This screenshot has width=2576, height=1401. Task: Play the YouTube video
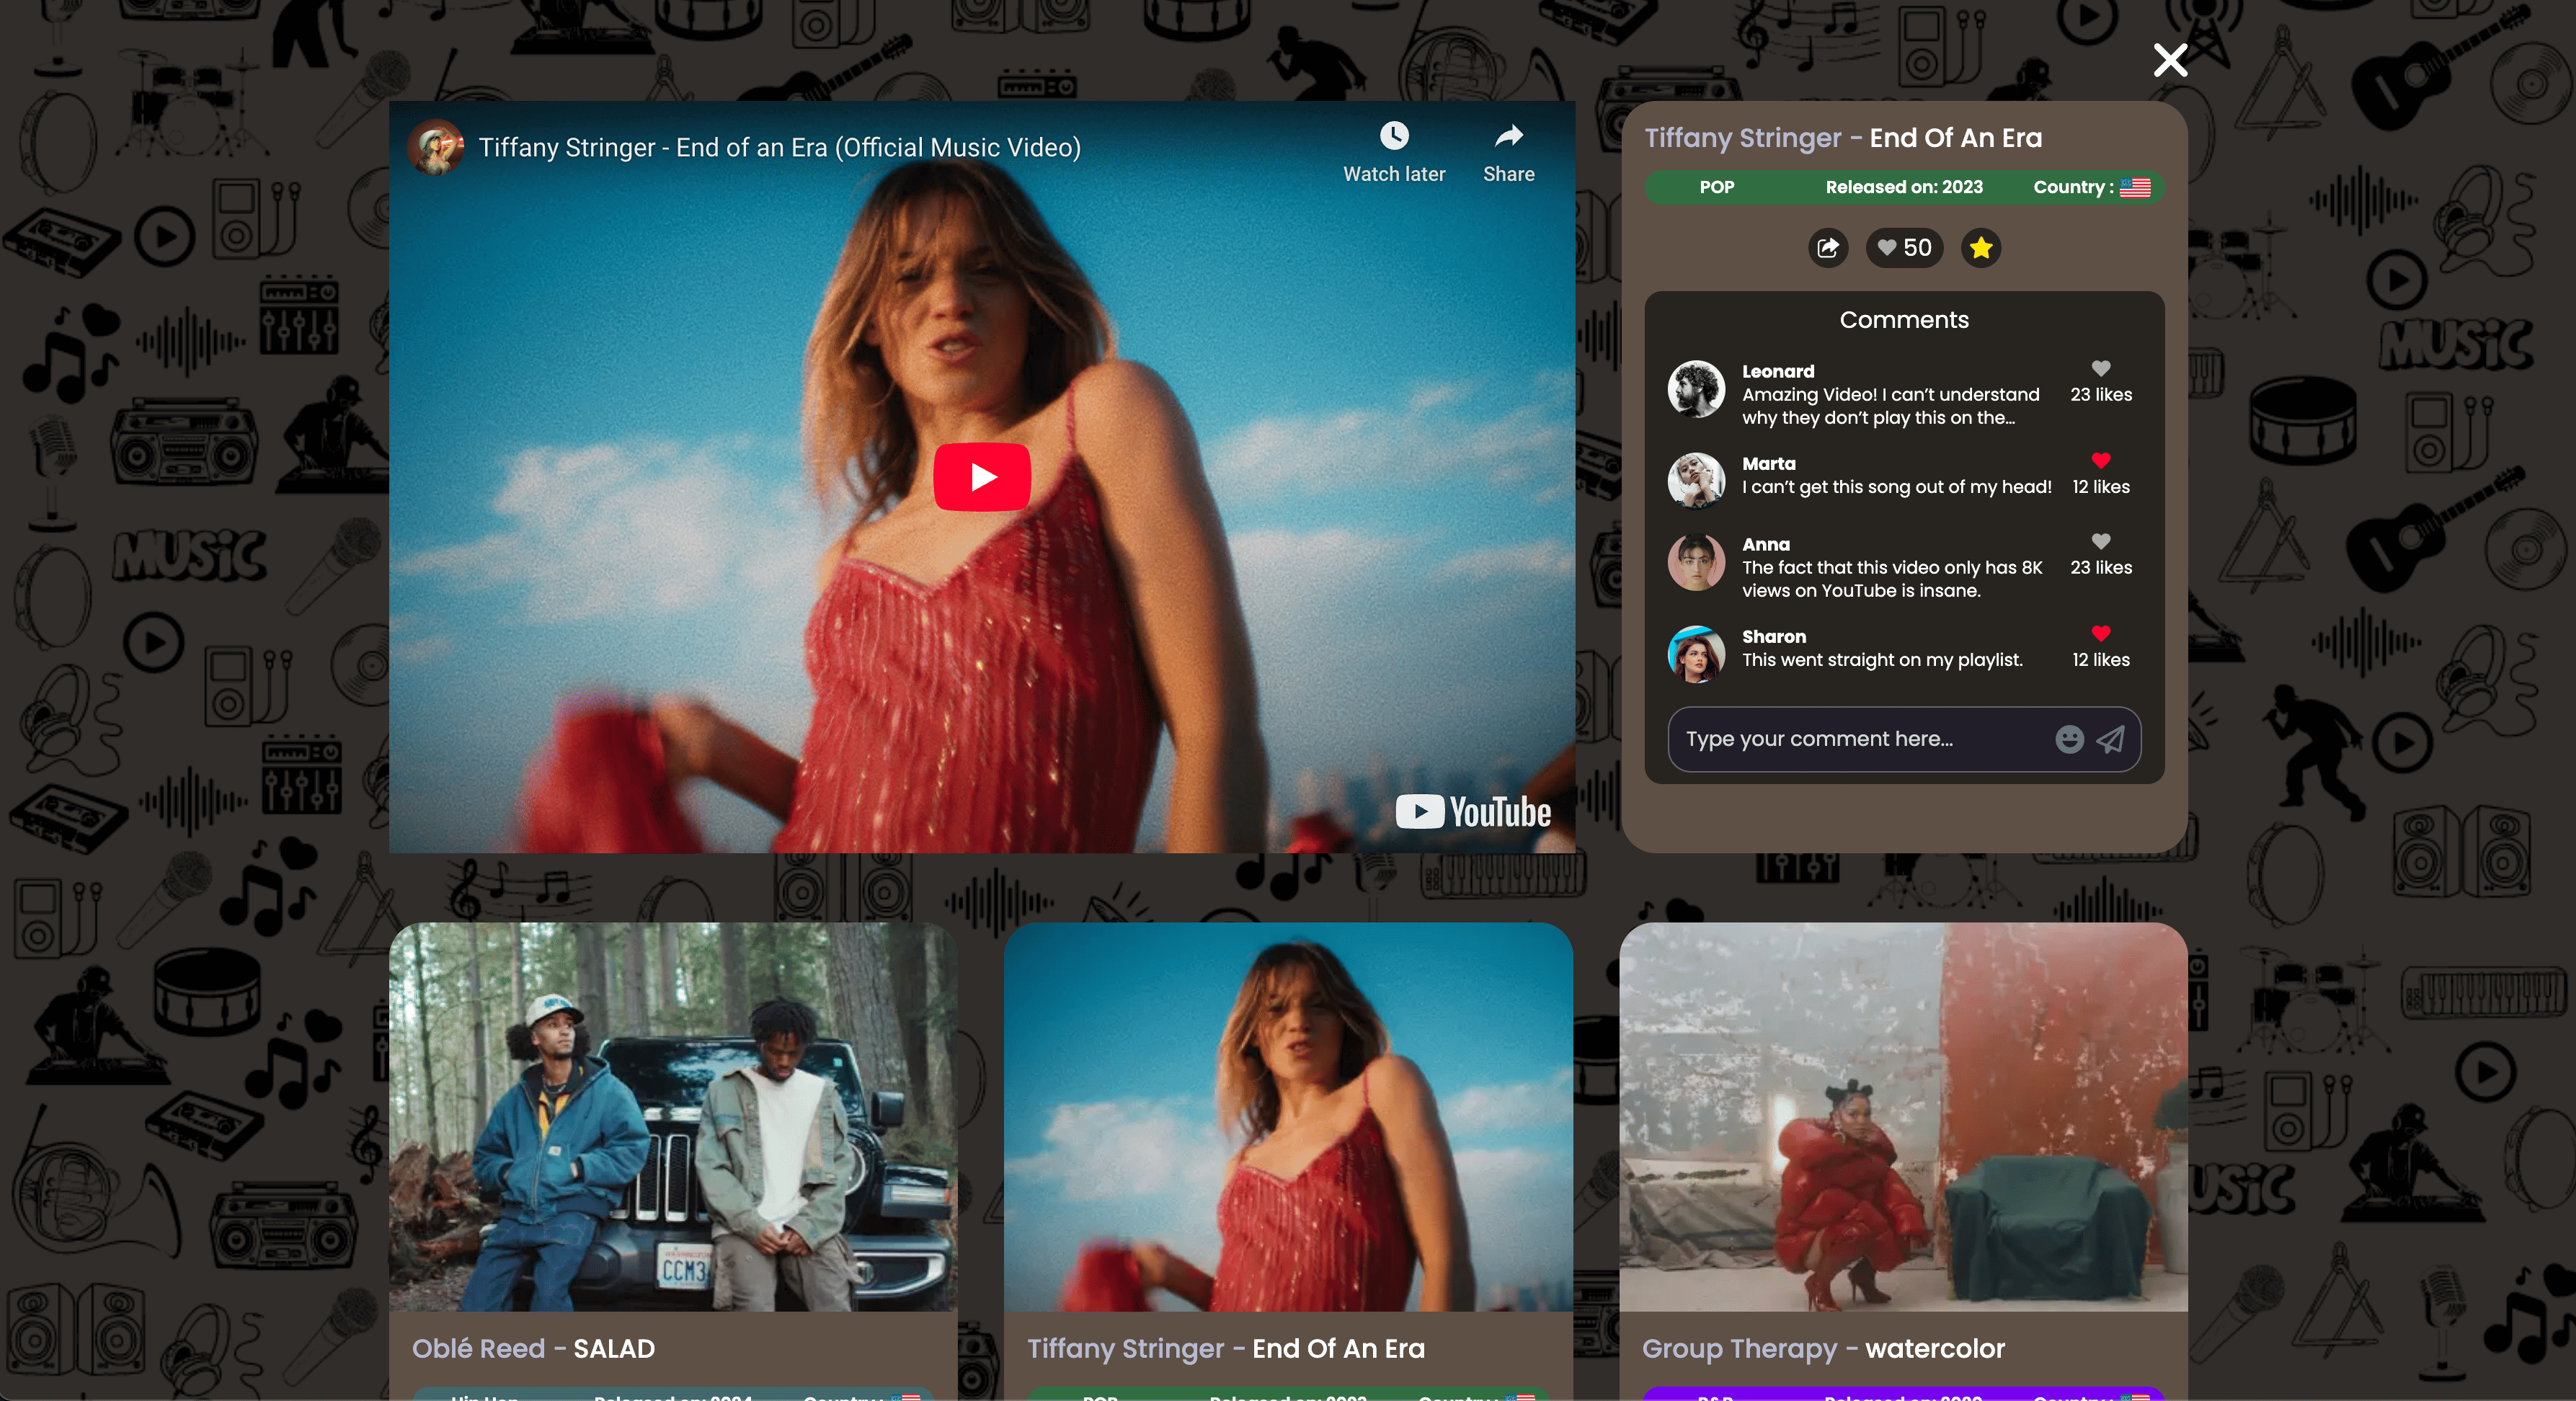coord(981,477)
